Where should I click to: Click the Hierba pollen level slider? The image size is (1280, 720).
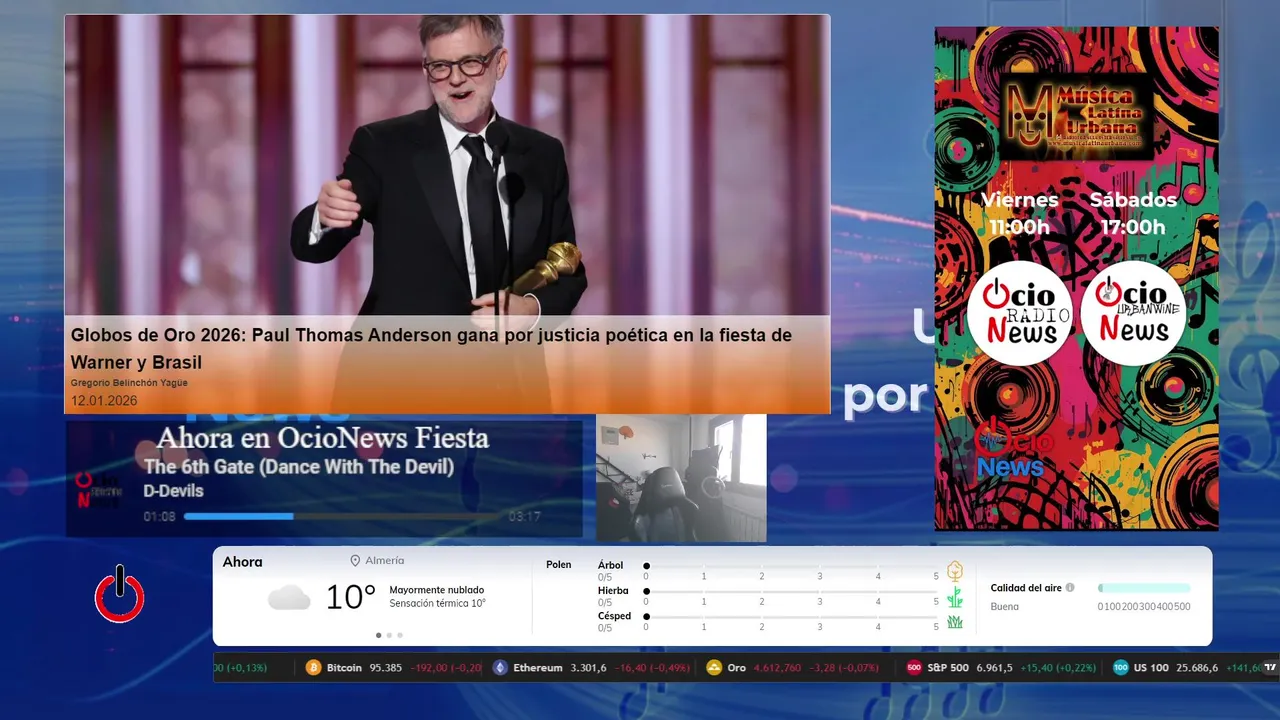pyautogui.click(x=791, y=592)
